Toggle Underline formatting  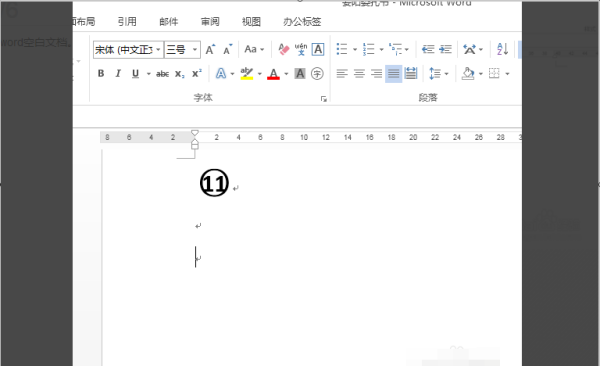135,74
